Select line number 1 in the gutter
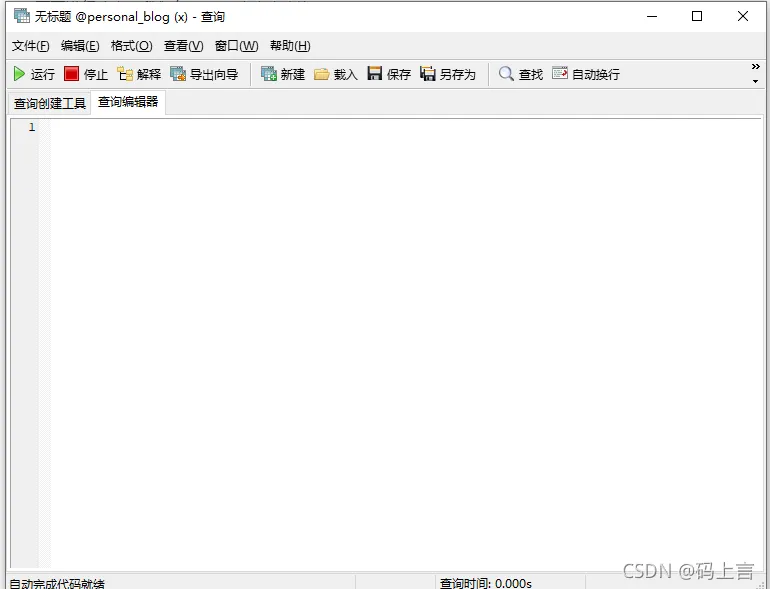This screenshot has width=770, height=589. click(32, 127)
